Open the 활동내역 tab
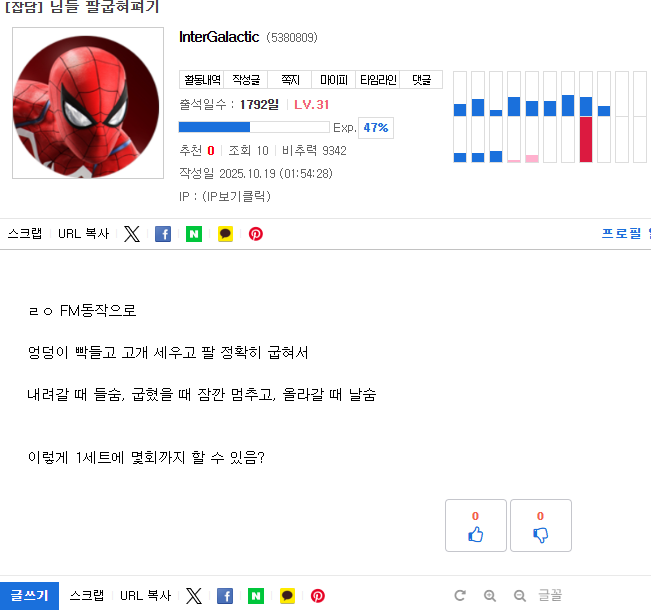 pos(202,80)
